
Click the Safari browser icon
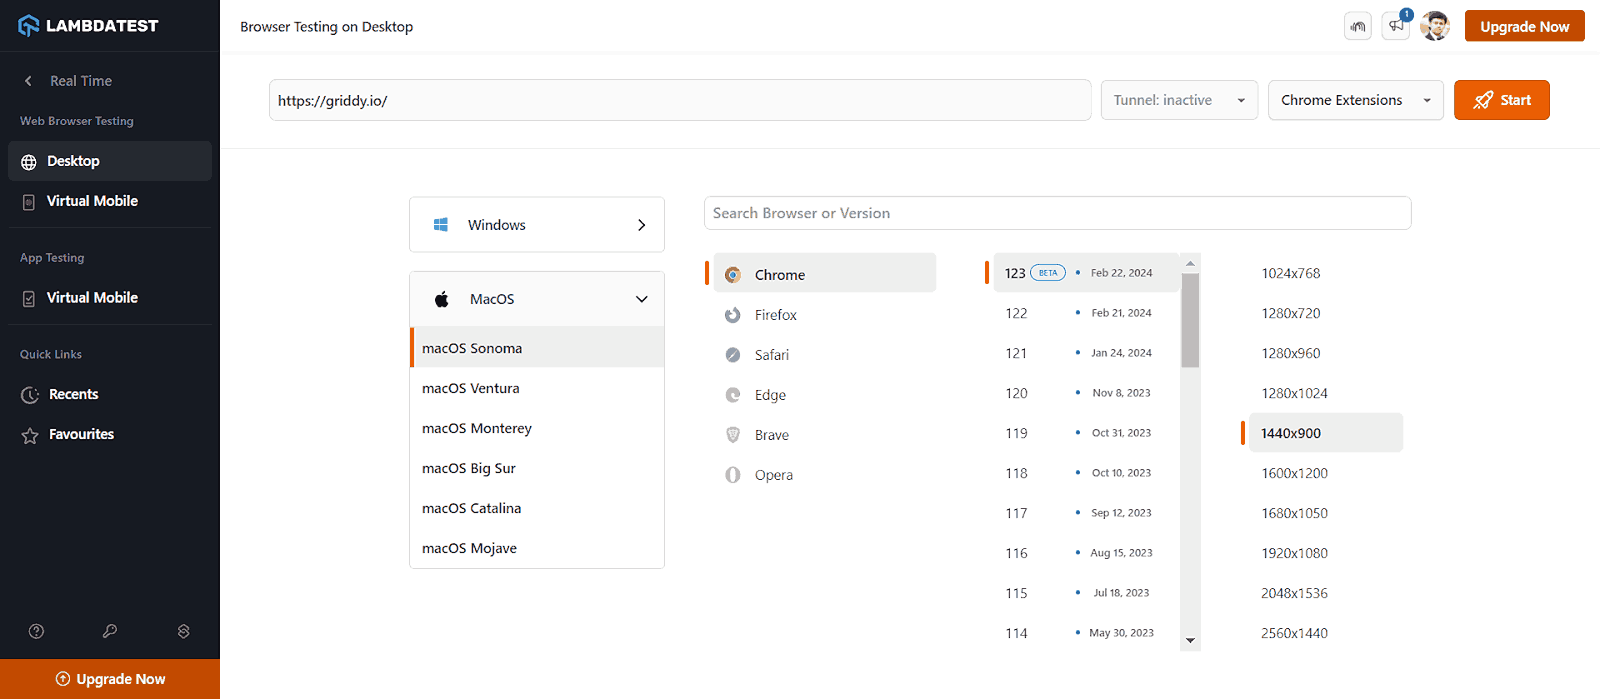point(733,355)
